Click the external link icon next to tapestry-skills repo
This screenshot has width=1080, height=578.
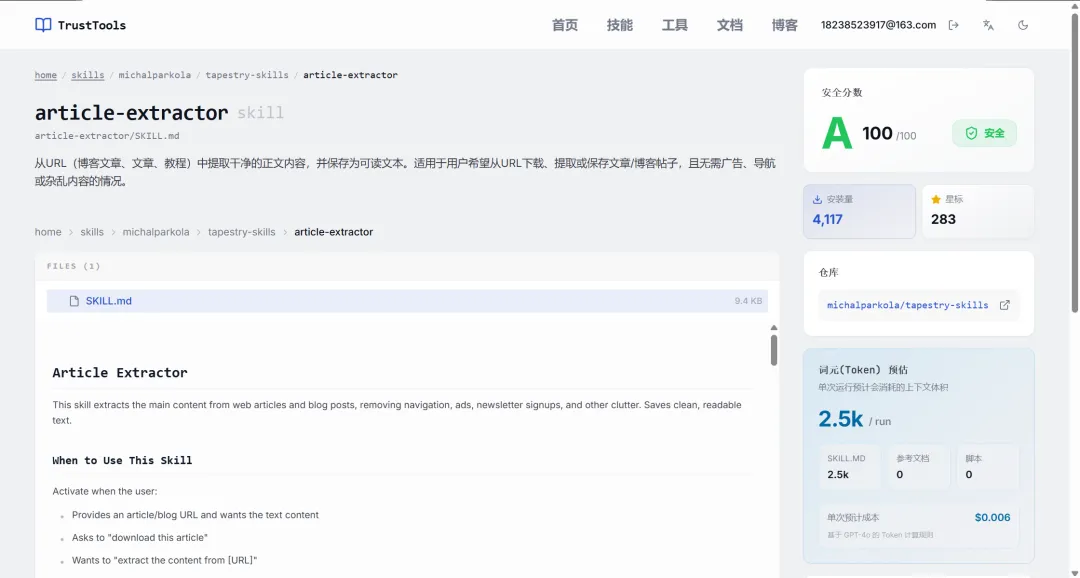tap(1004, 305)
